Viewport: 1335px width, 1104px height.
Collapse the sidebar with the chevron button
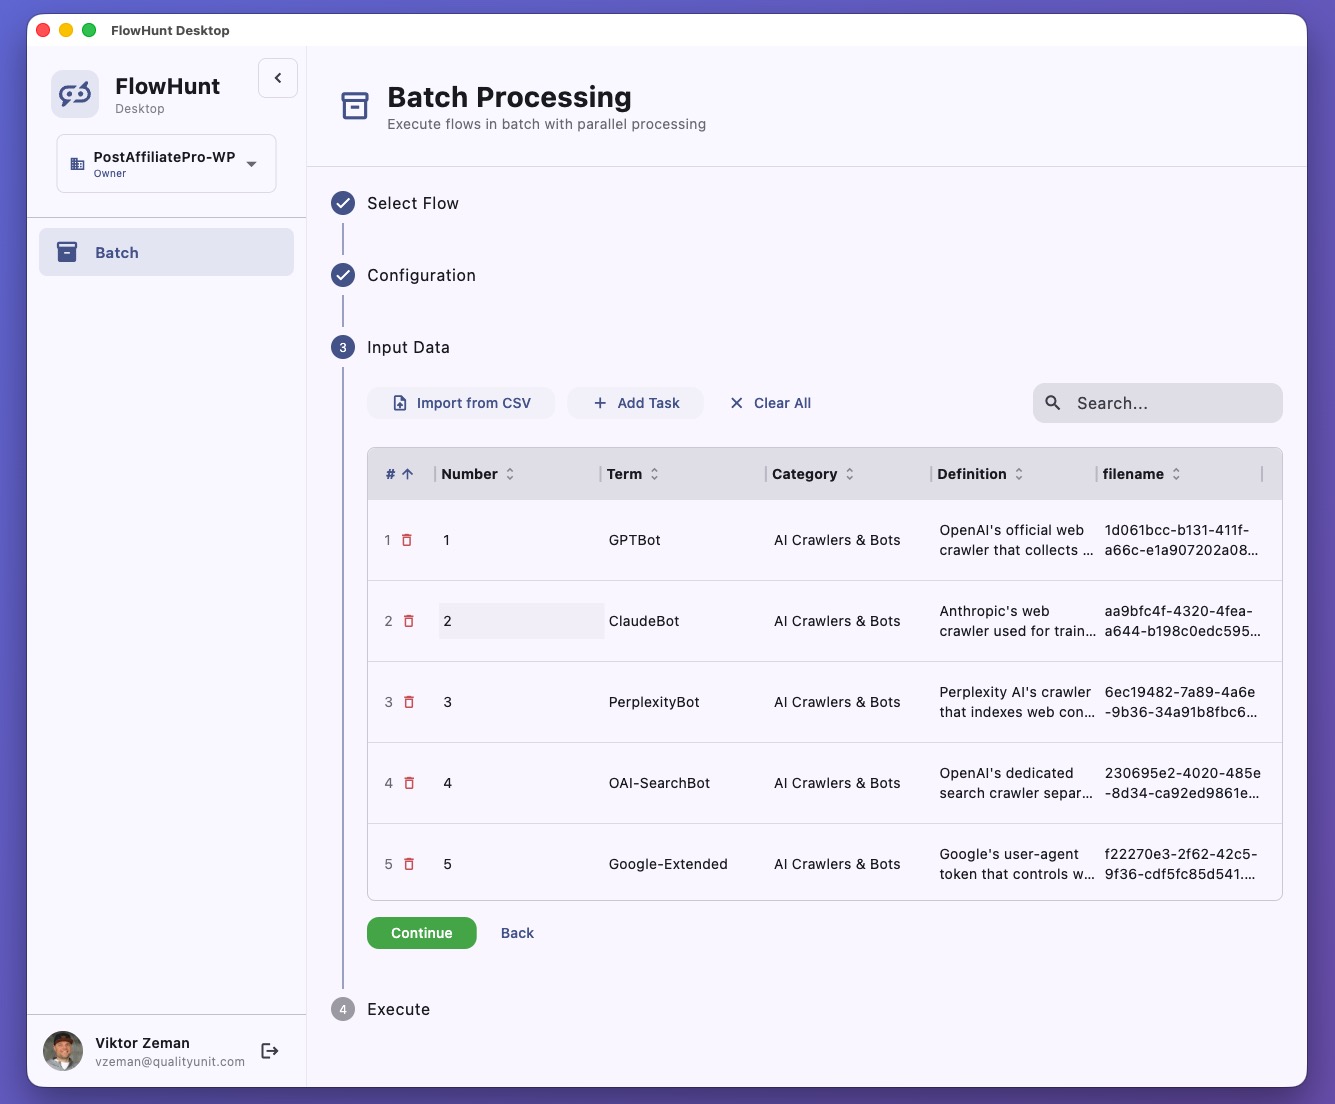[x=277, y=77]
